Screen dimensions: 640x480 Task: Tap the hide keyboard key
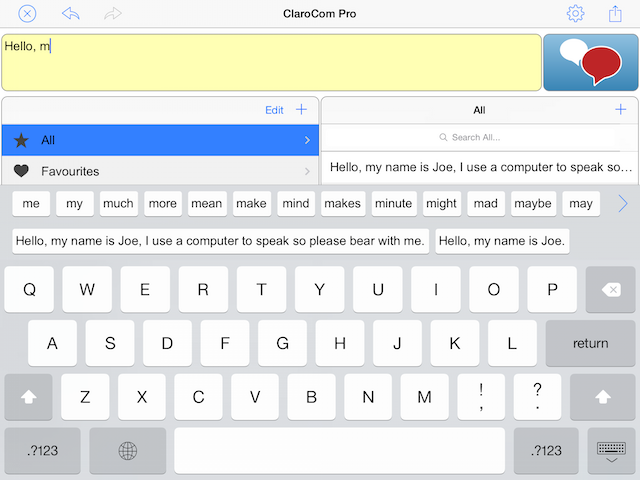(611, 451)
